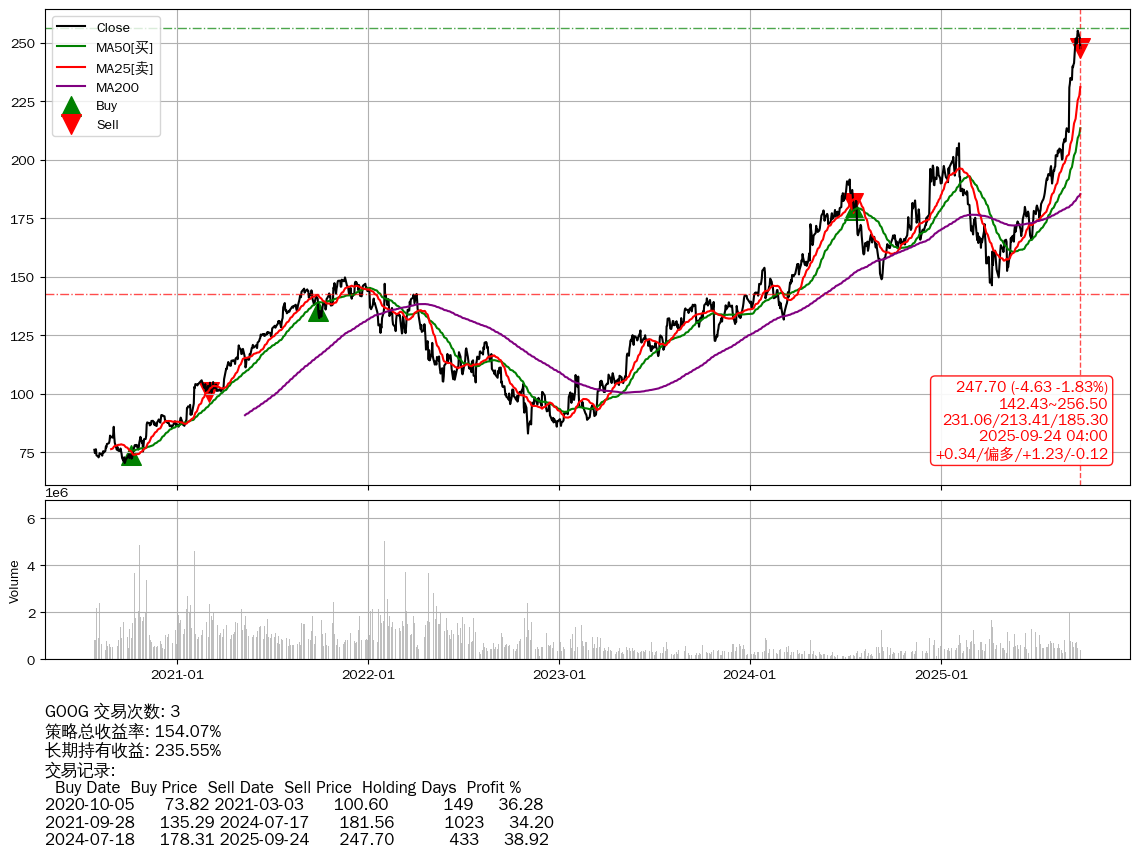Click the first Buy marker near 2020-10

pos(131,457)
